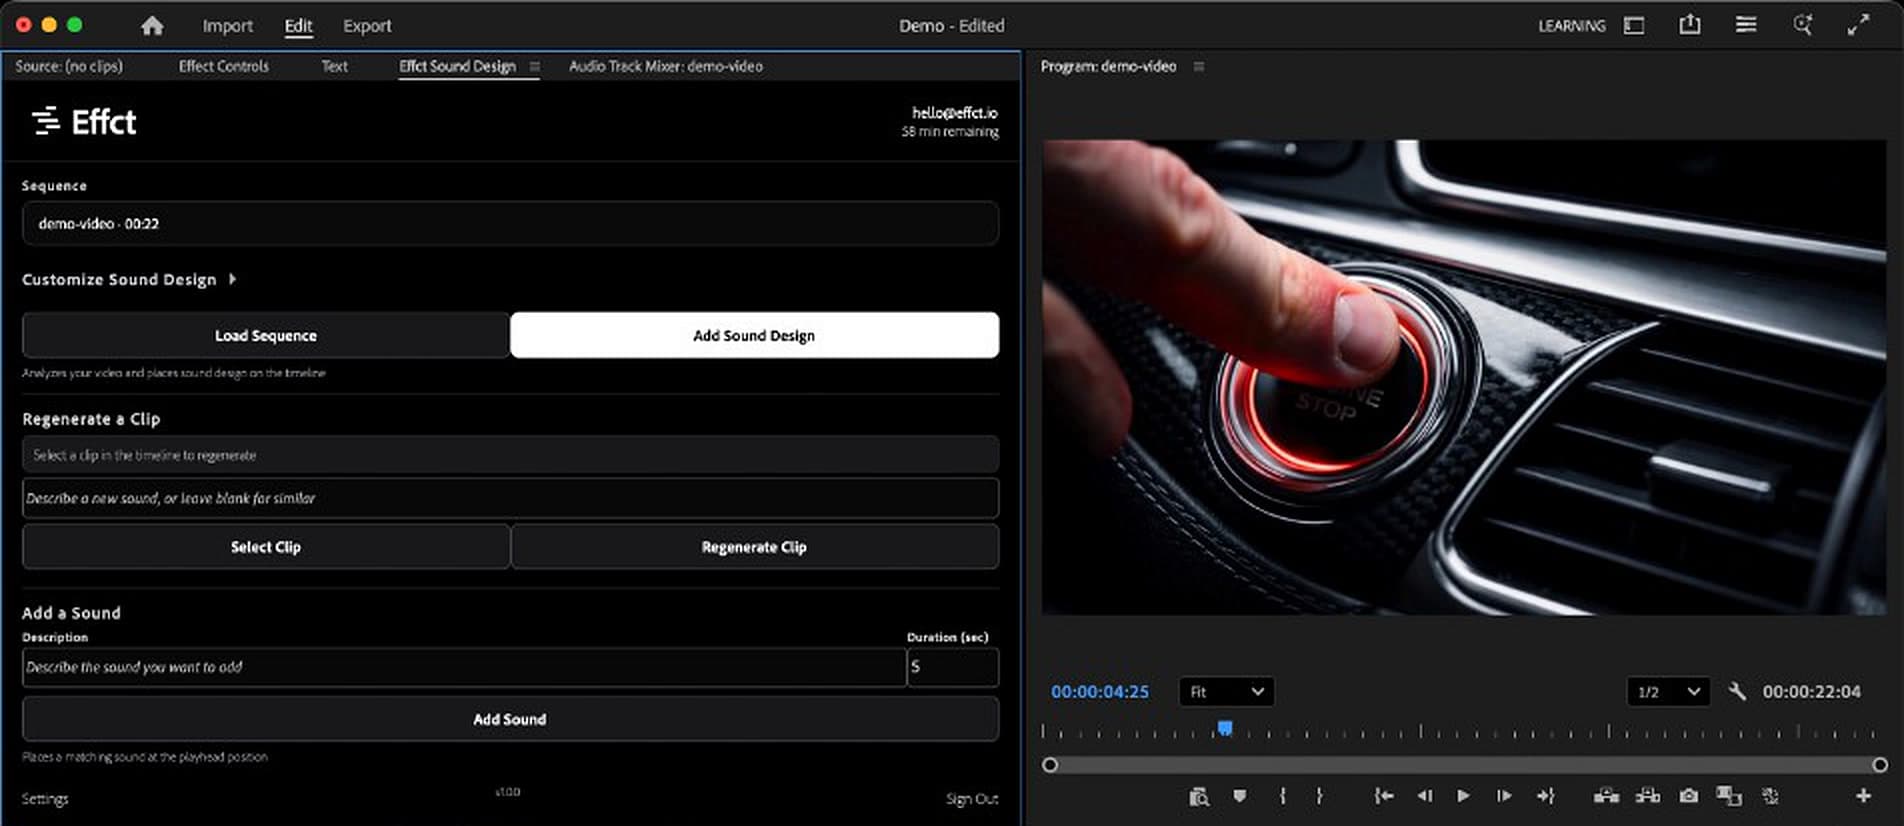Screen dimensions: 1904x826
Task: Click the 58 min remaining text
Action: coord(949,131)
